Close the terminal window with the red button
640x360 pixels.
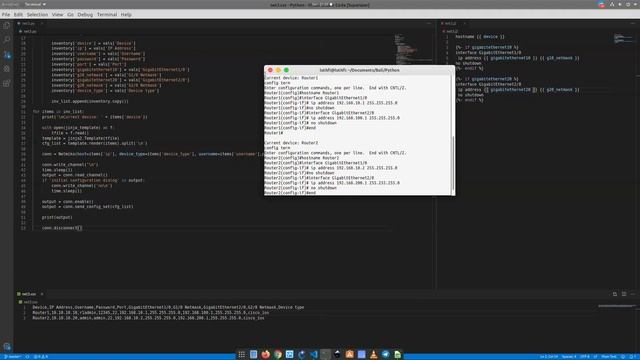tap(270, 70)
